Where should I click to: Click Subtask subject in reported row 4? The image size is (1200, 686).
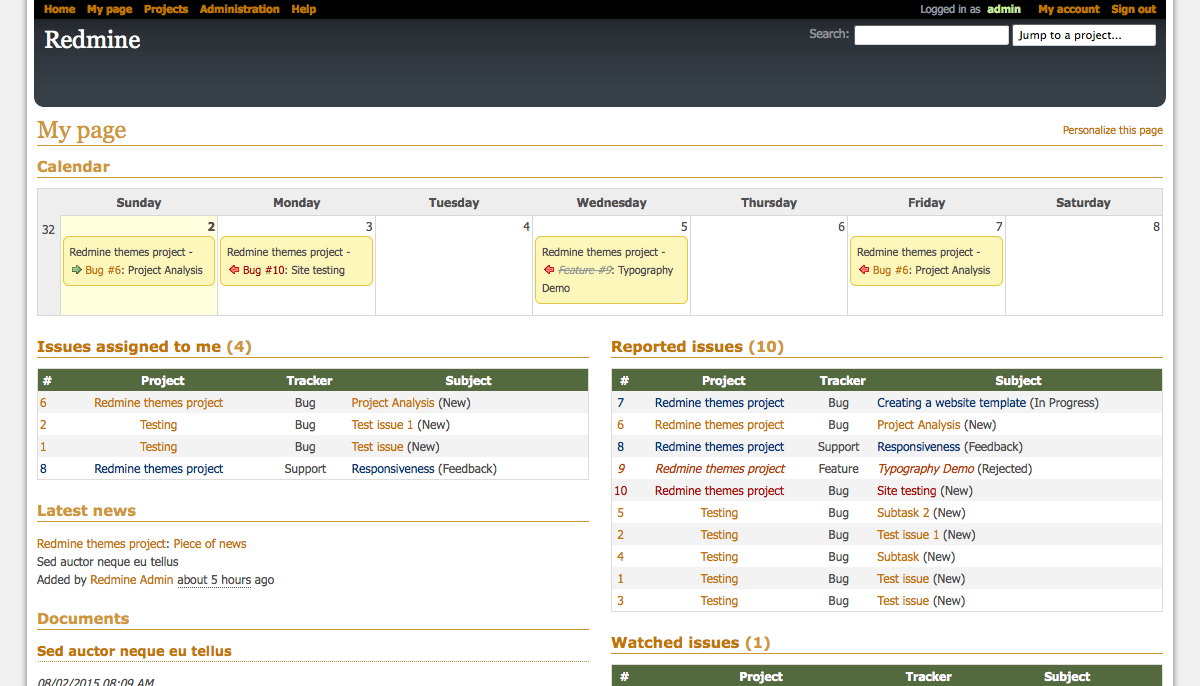point(898,557)
